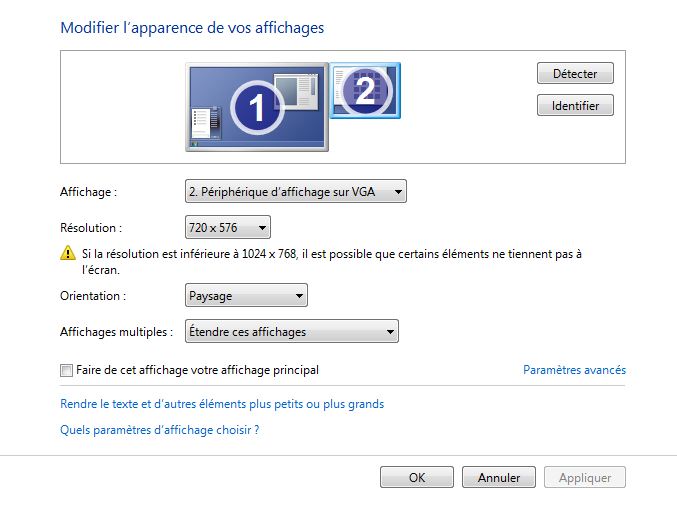Click the arrow on the Affichage combo box
The image size is (677, 511).
[x=398, y=192]
